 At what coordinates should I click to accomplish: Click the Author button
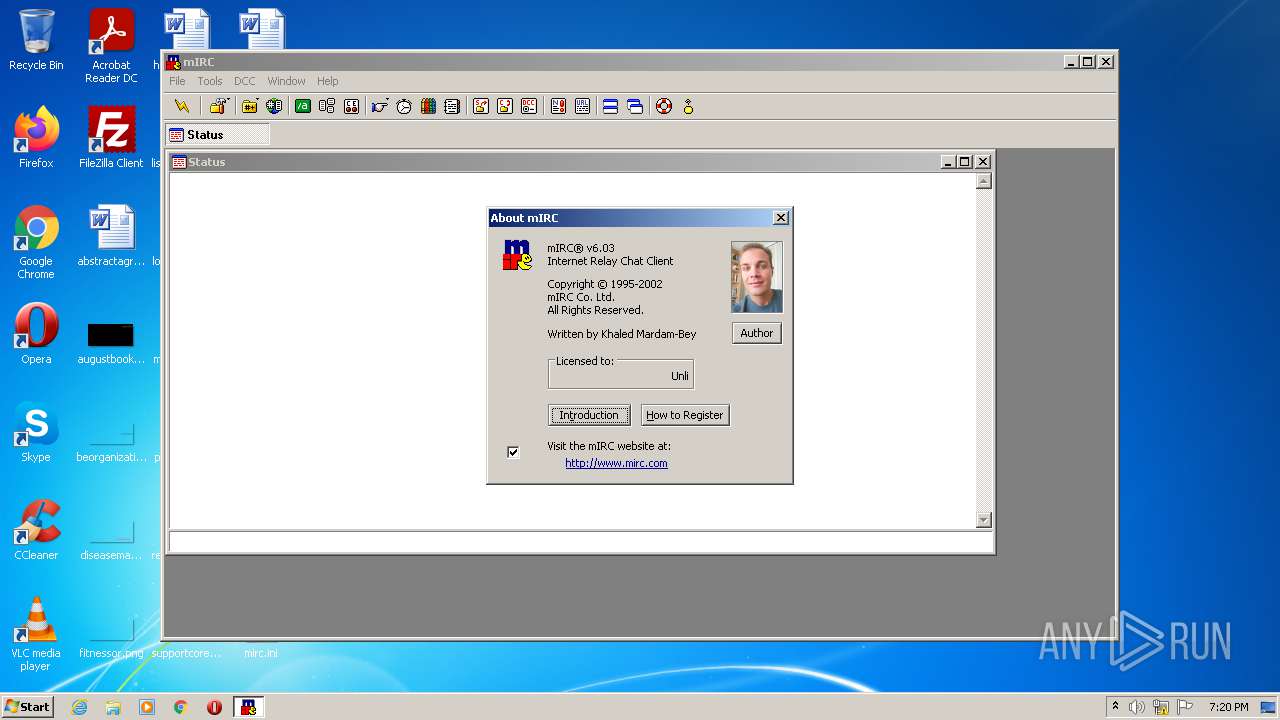coord(756,333)
